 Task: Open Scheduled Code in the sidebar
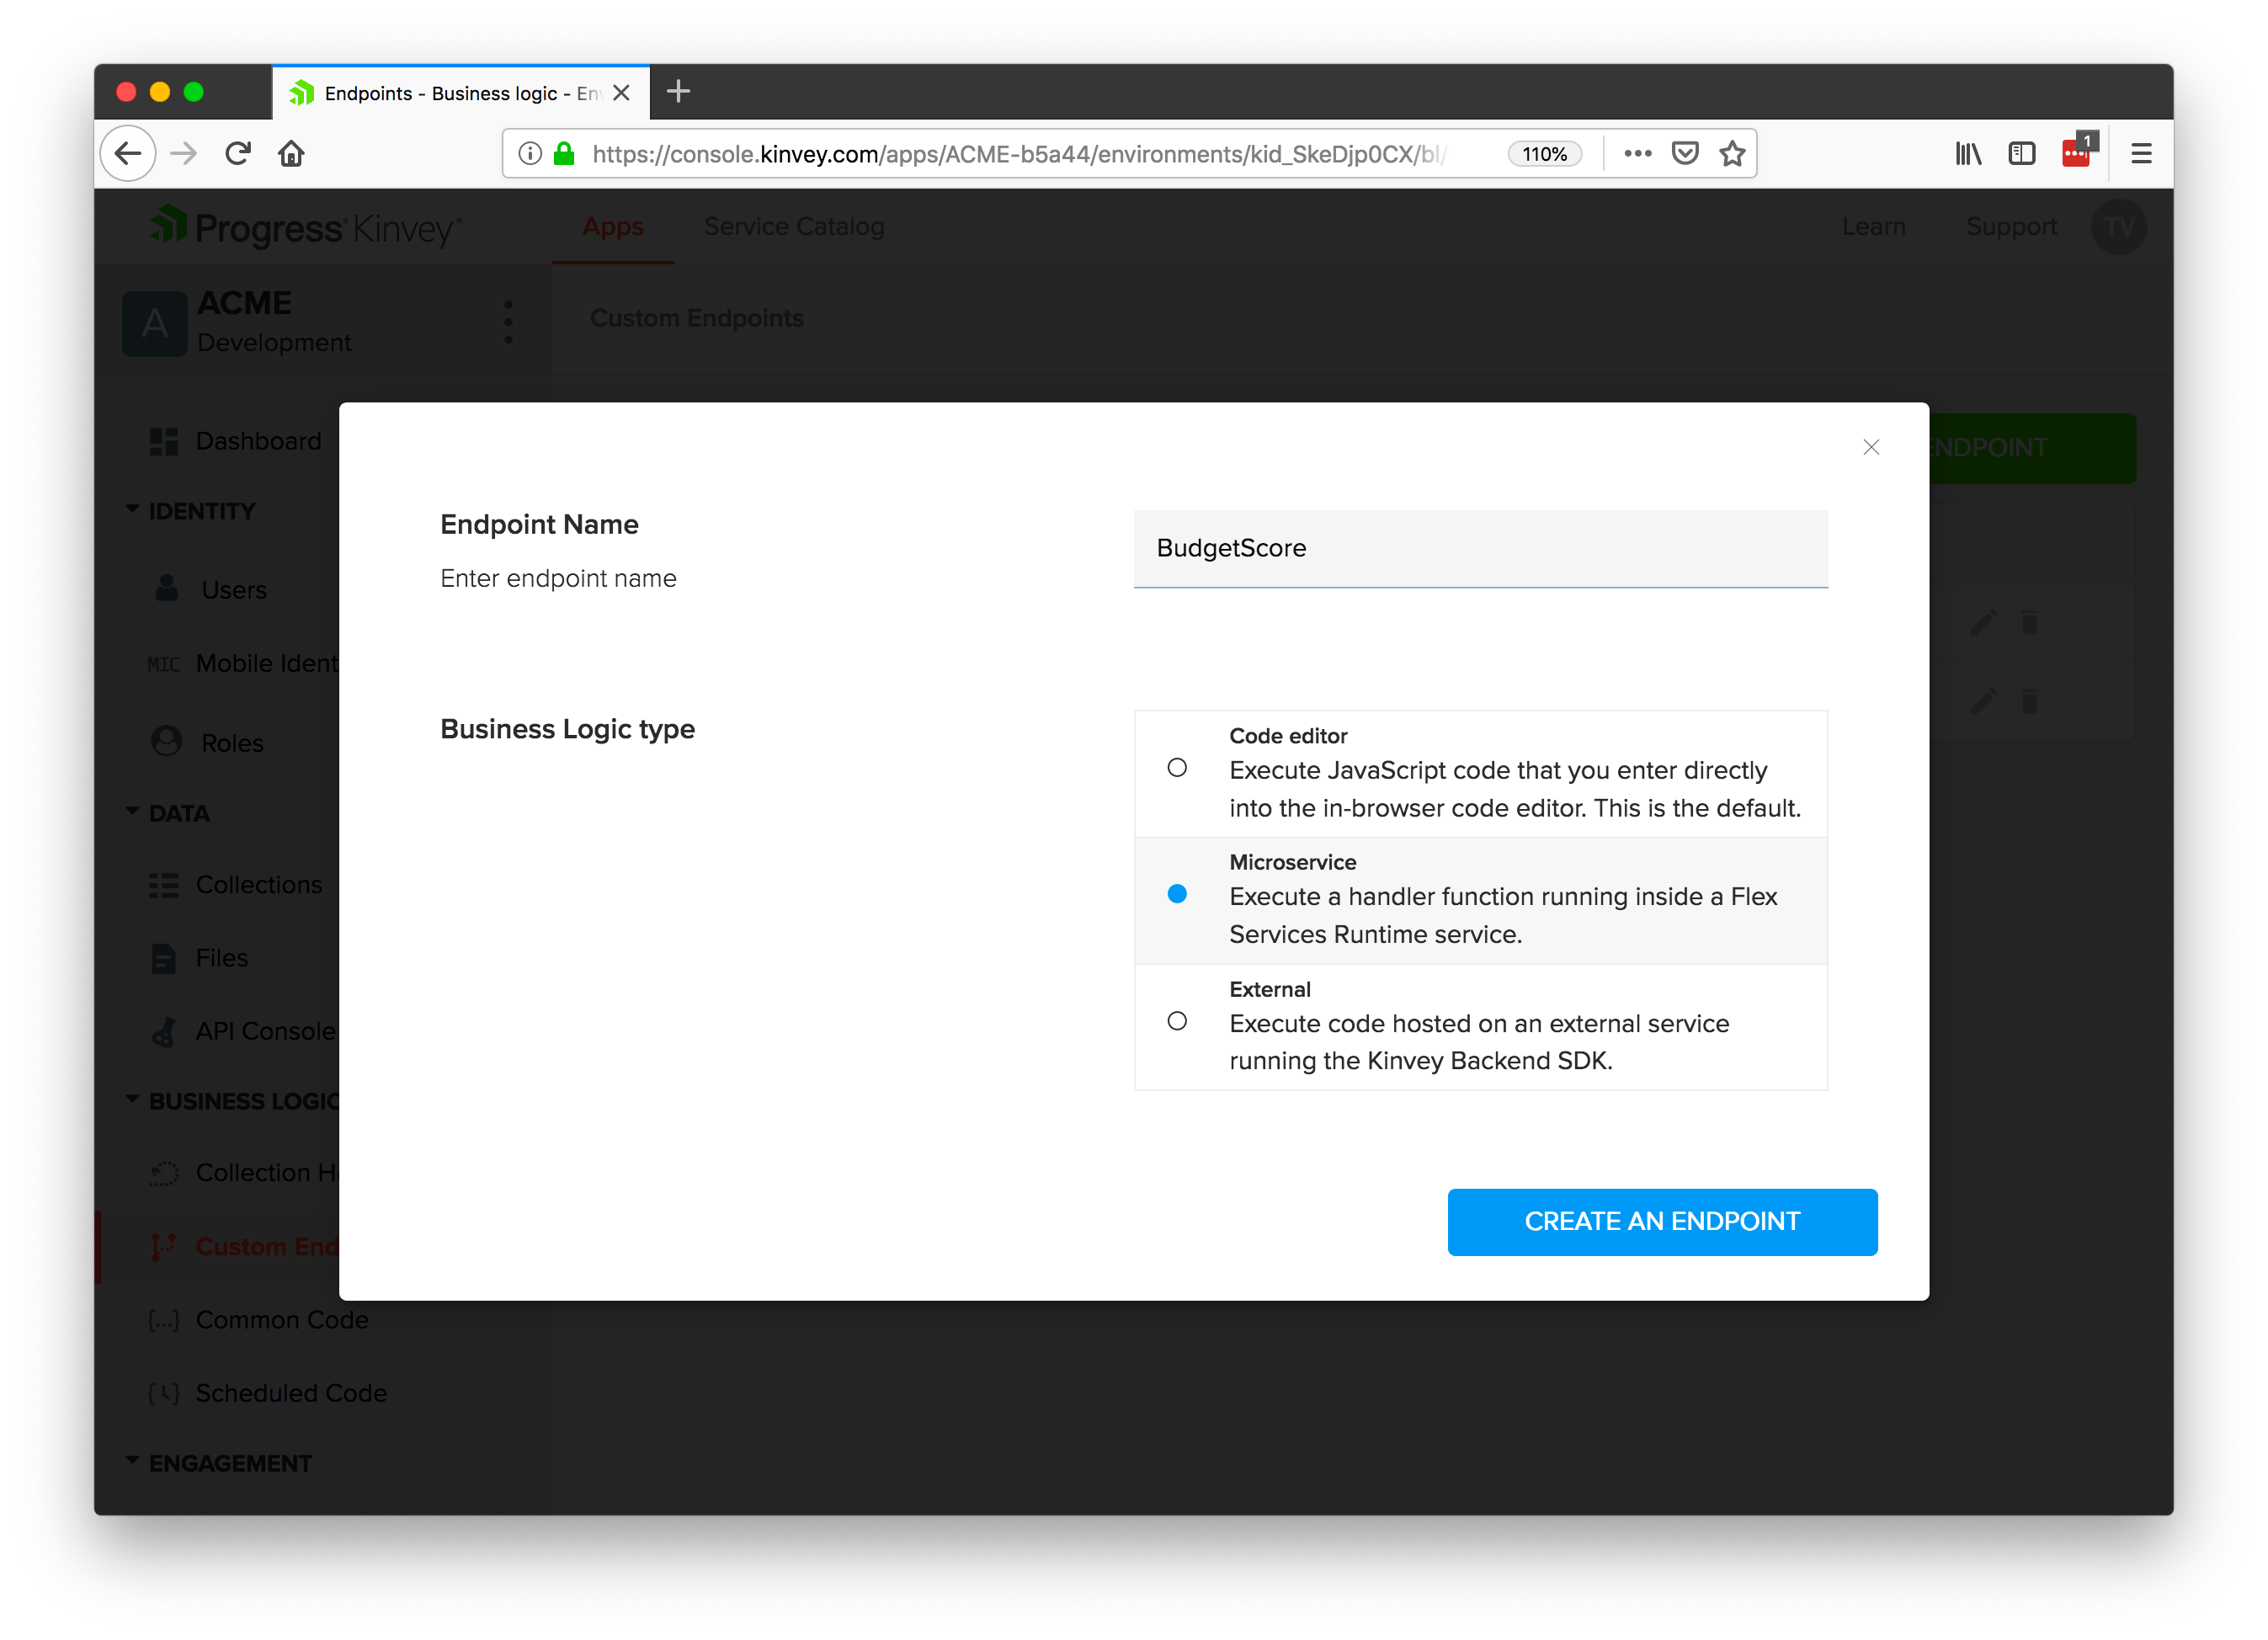tap(291, 1393)
